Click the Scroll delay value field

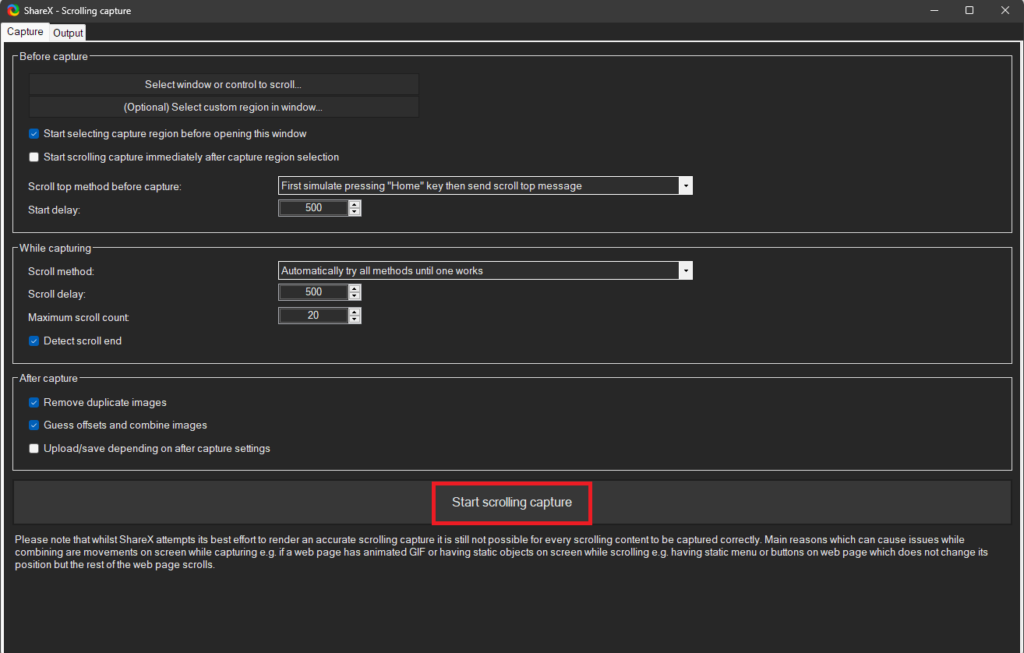point(313,292)
